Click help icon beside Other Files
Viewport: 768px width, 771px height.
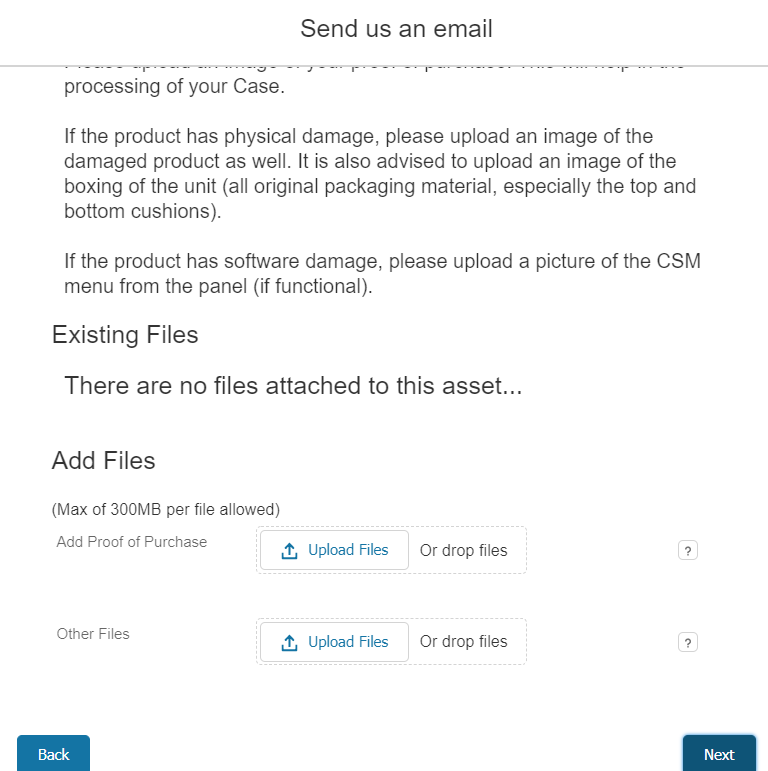tap(687, 642)
